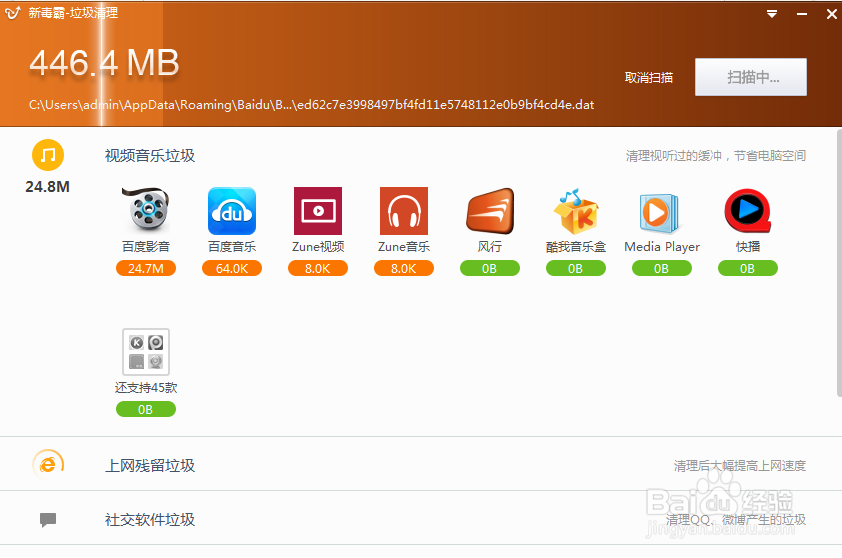Click the 清理视听过的缓冲 description text
This screenshot has height=558, width=842.
click(715, 156)
